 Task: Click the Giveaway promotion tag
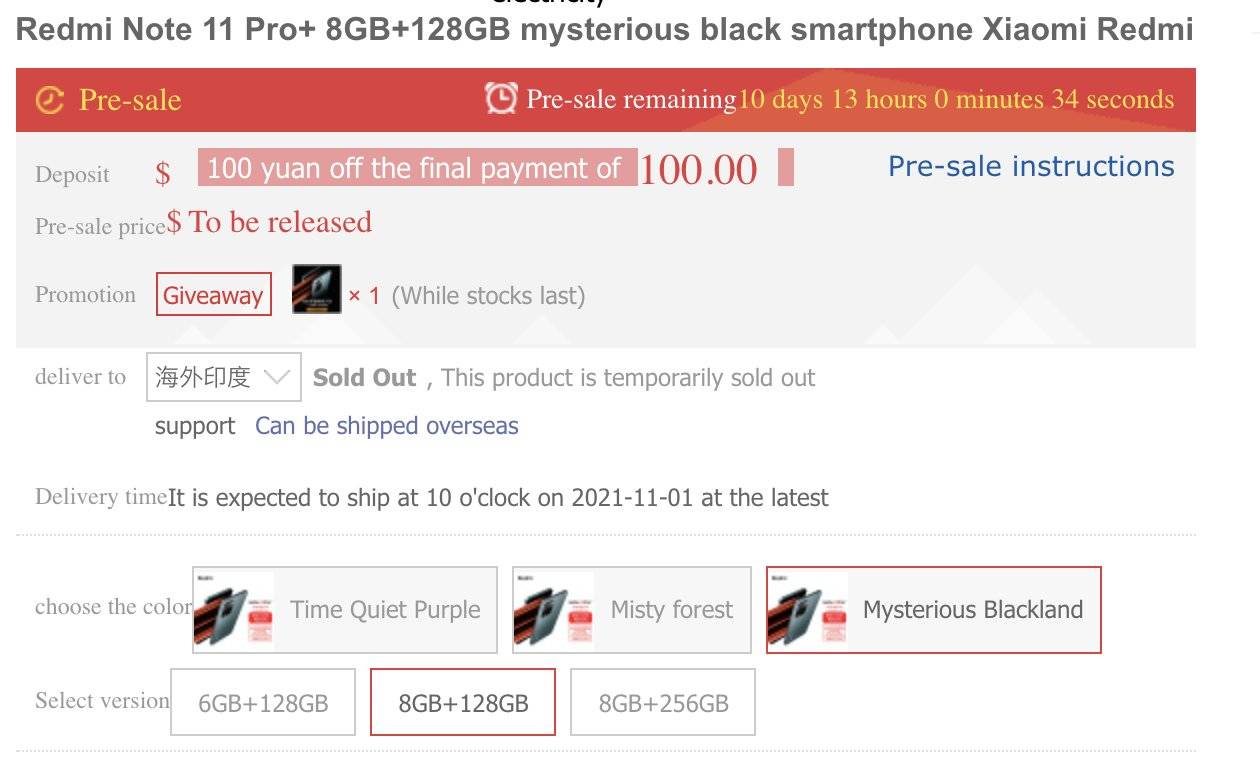(213, 295)
